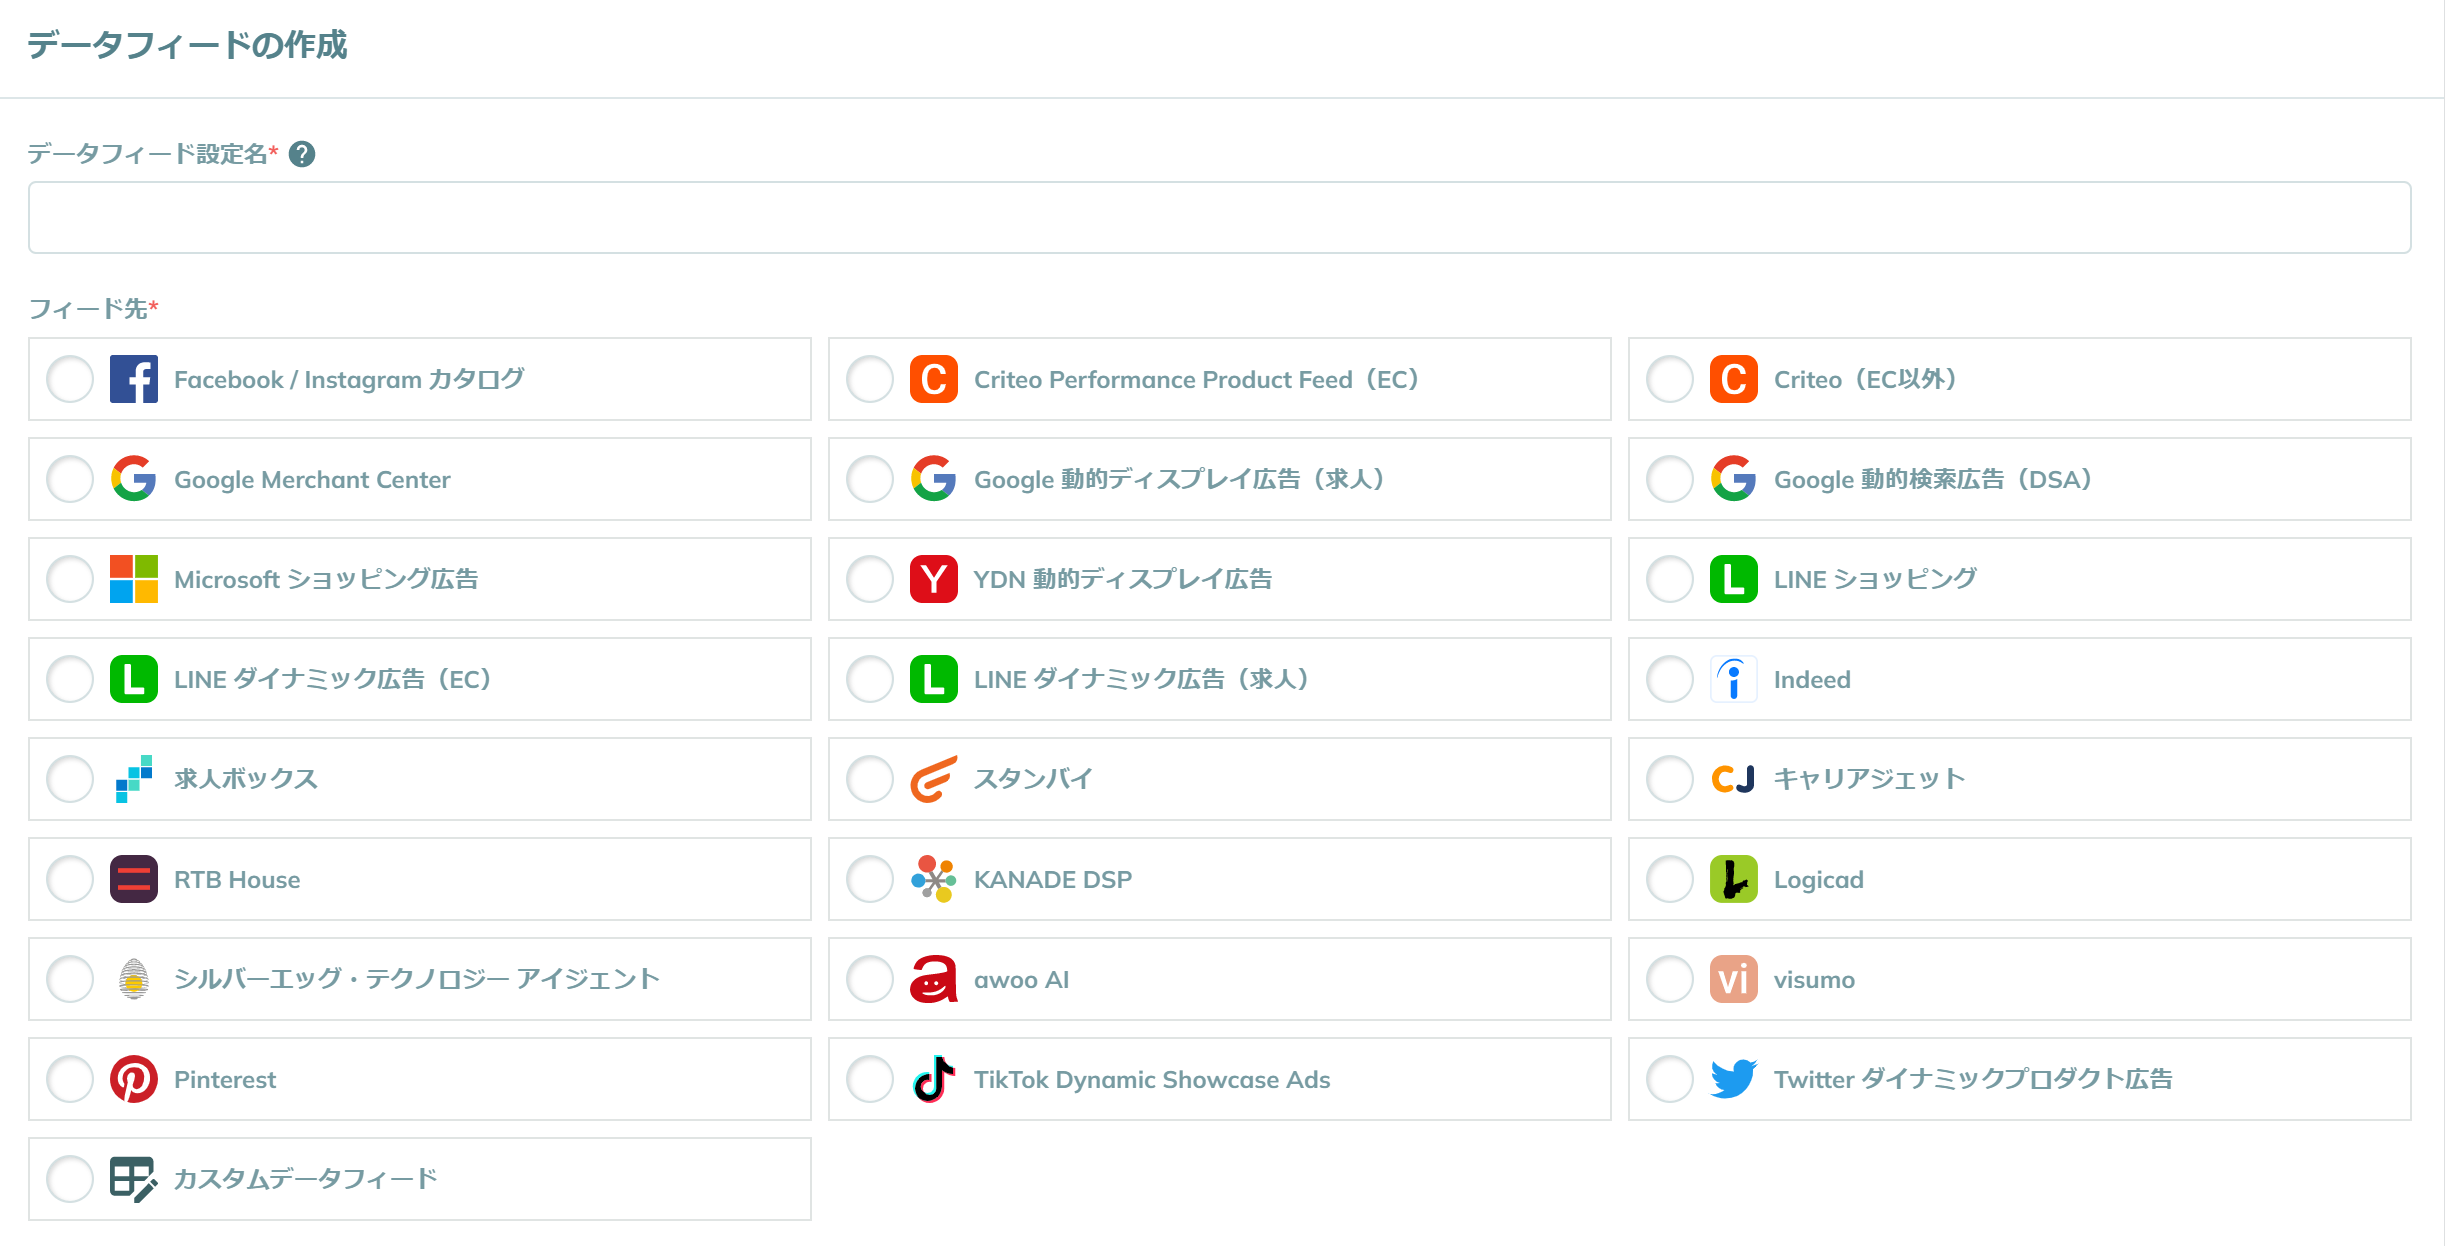Choose the Pinterest radio button
This screenshot has width=2445, height=1246.
click(x=70, y=1079)
